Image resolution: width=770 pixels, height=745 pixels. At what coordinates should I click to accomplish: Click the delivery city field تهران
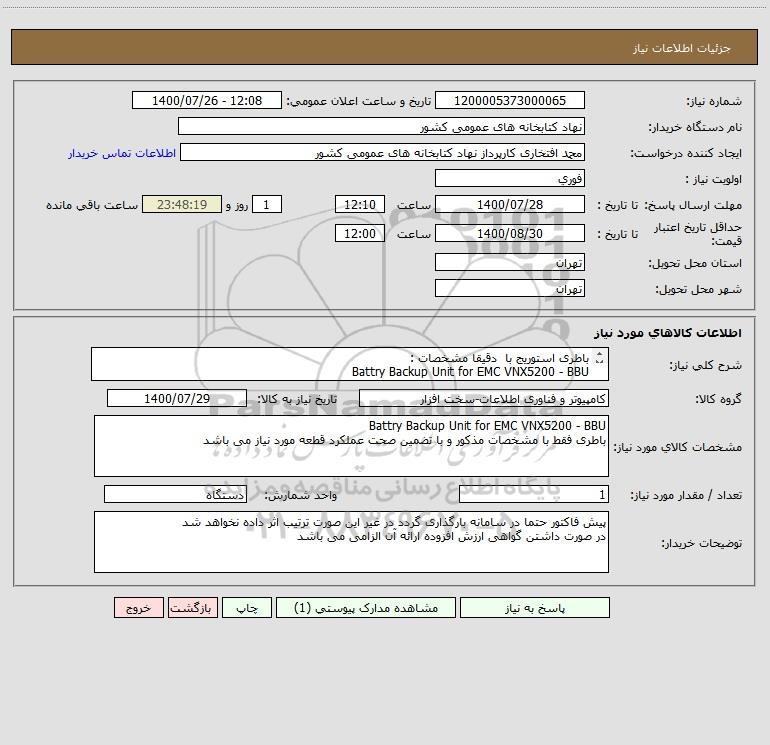(x=510, y=288)
